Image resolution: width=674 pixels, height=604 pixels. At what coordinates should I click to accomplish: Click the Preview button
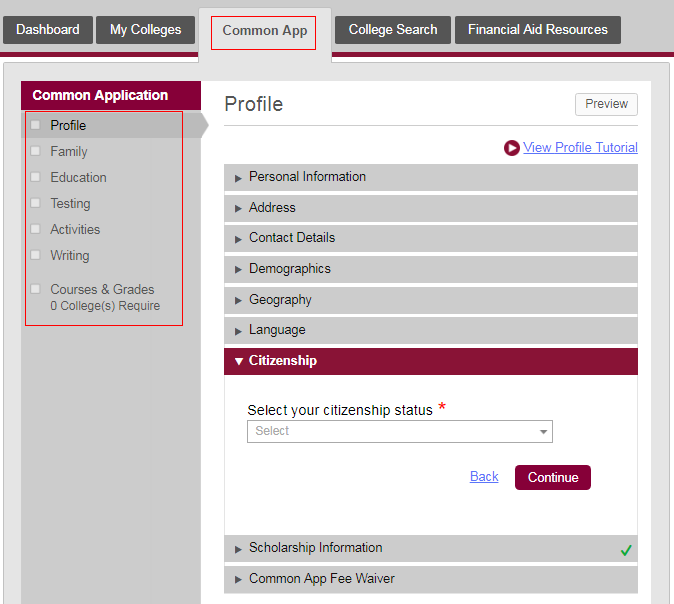606,104
